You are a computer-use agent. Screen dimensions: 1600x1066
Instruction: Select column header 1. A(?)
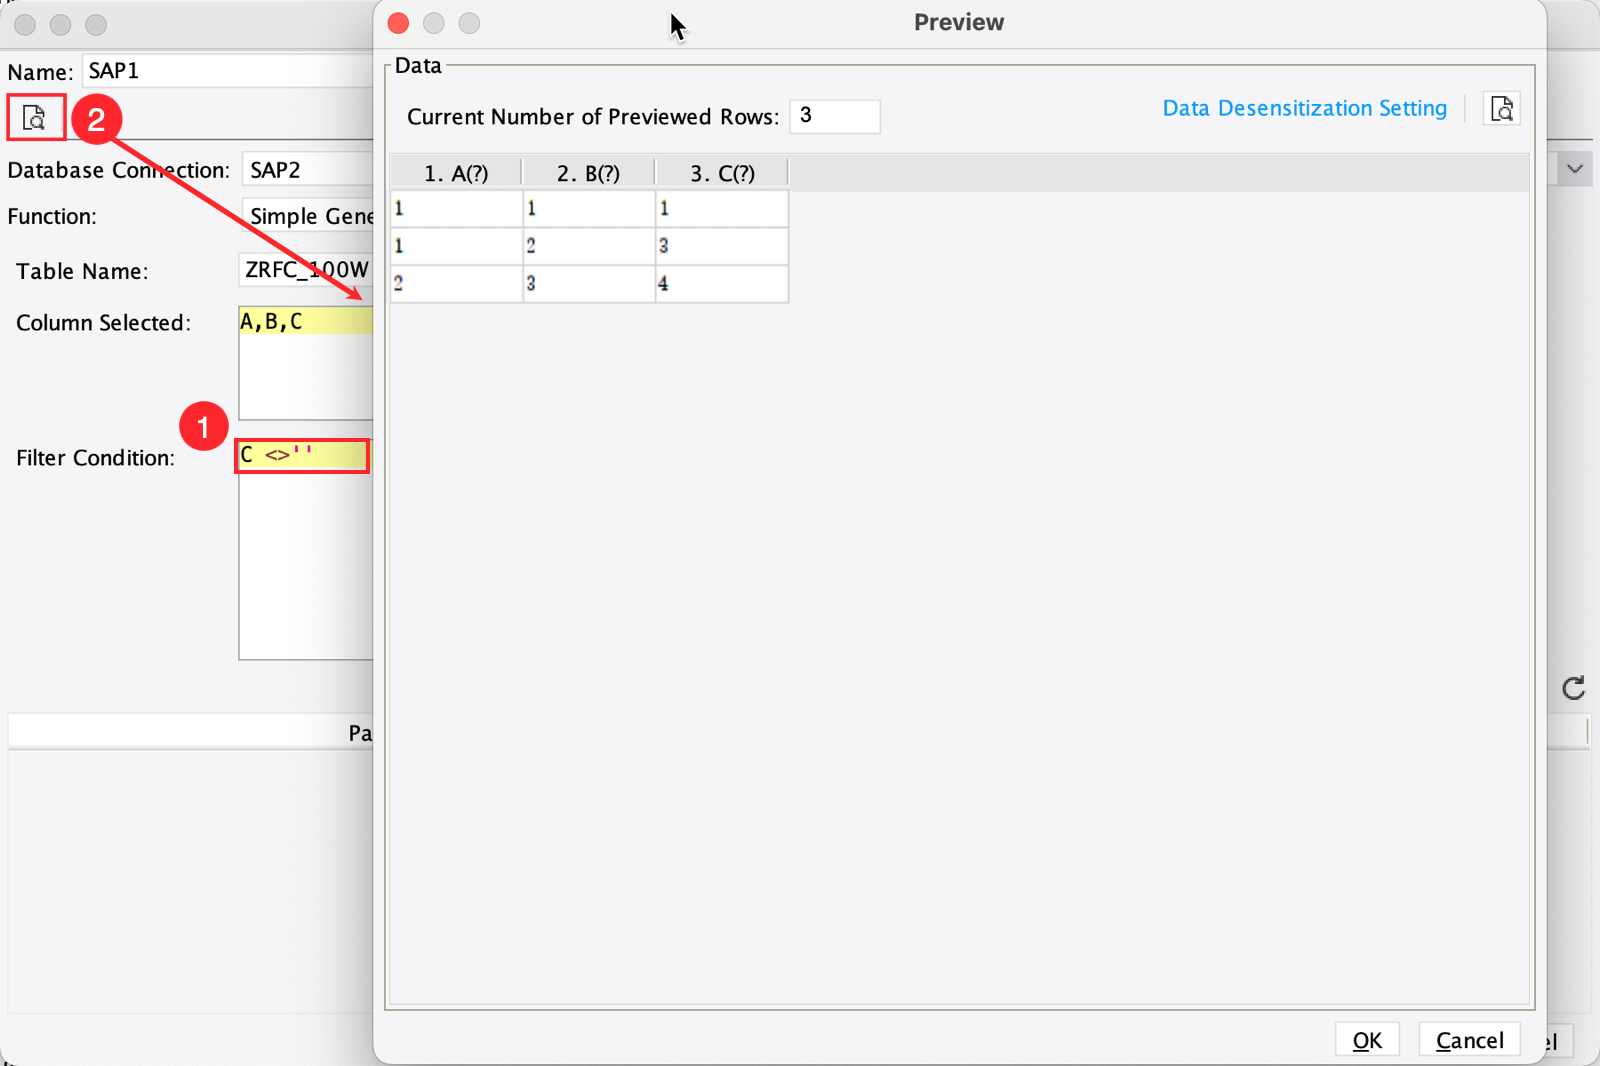coord(456,173)
